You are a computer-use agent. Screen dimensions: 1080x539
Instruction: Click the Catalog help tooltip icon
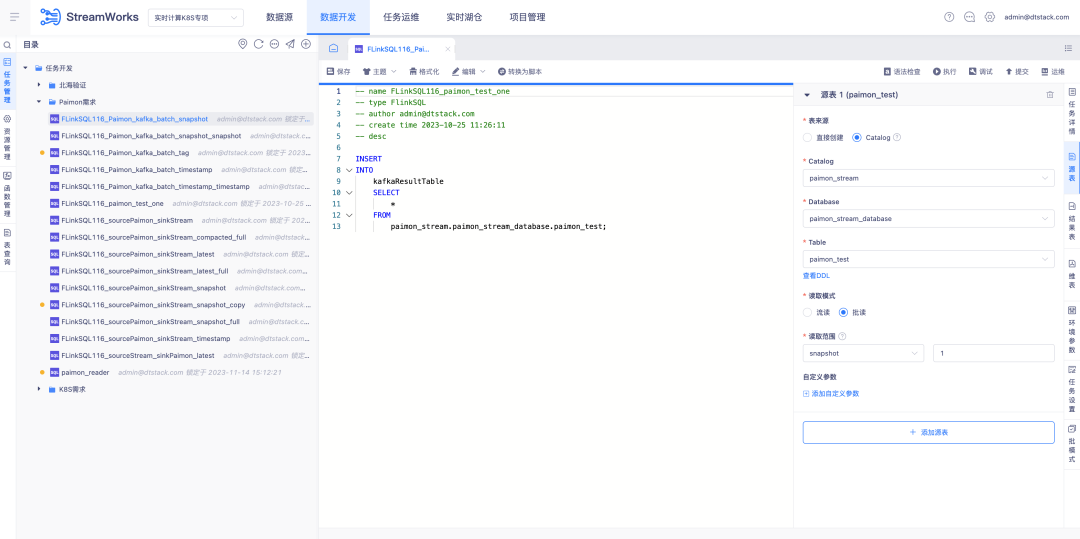click(x=897, y=137)
